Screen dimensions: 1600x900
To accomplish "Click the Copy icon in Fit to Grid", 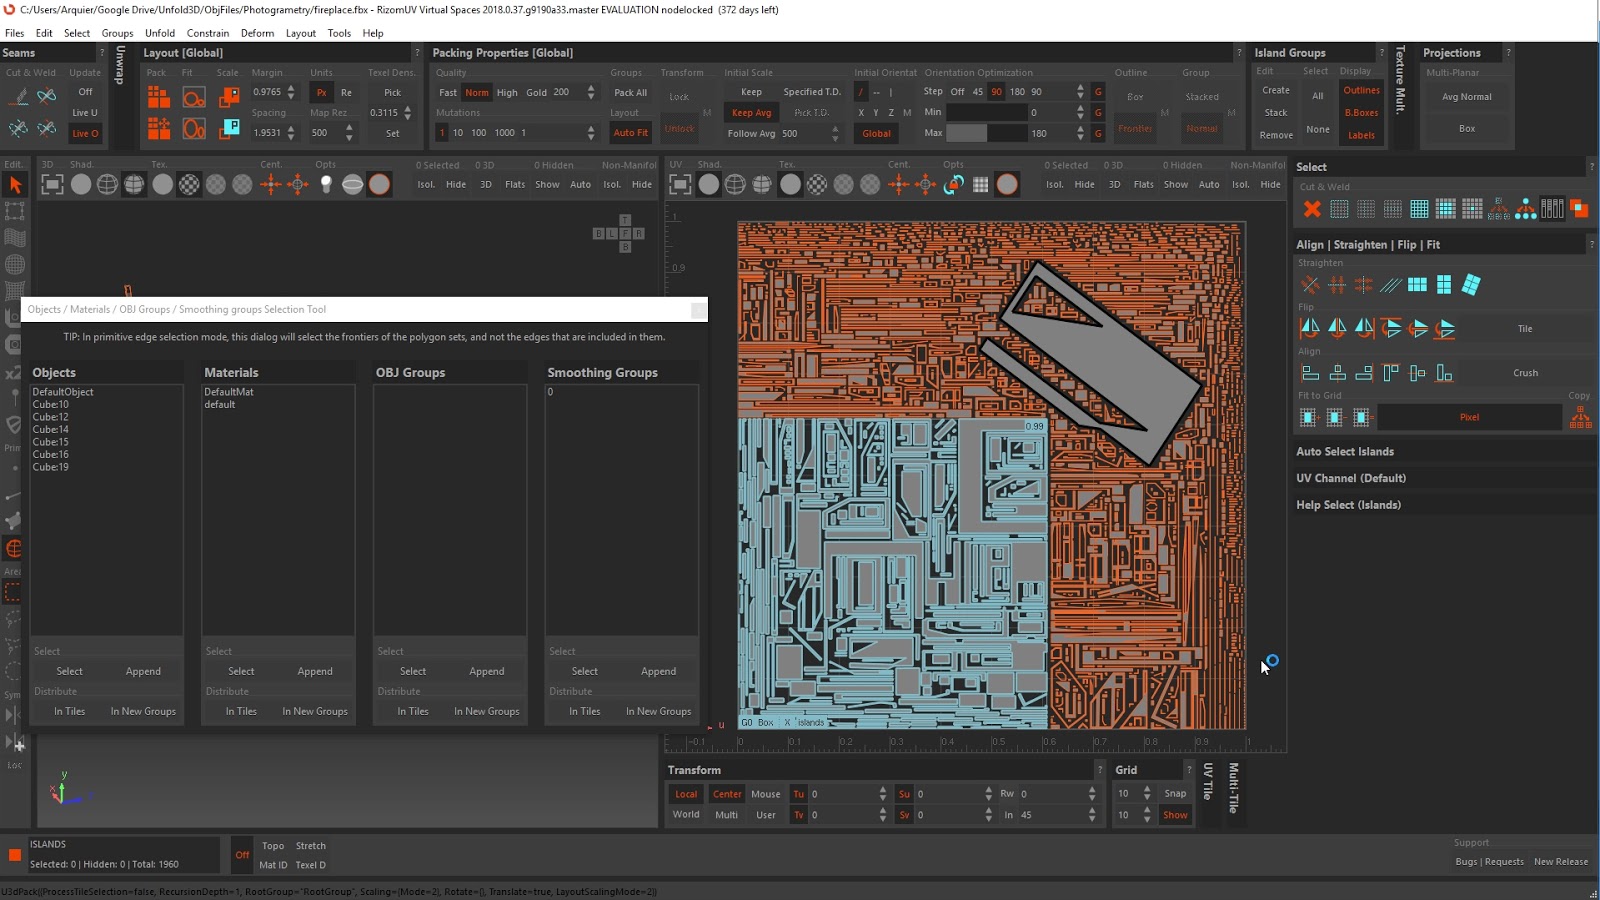I will pos(1580,417).
